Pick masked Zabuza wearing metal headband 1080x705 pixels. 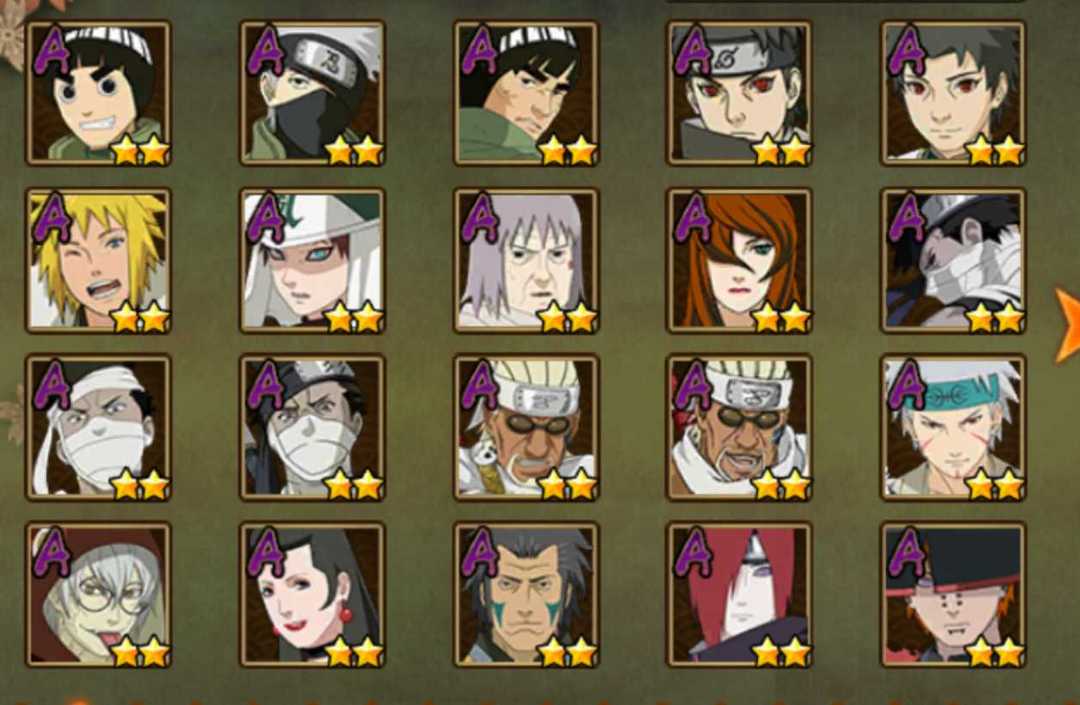click(x=313, y=427)
